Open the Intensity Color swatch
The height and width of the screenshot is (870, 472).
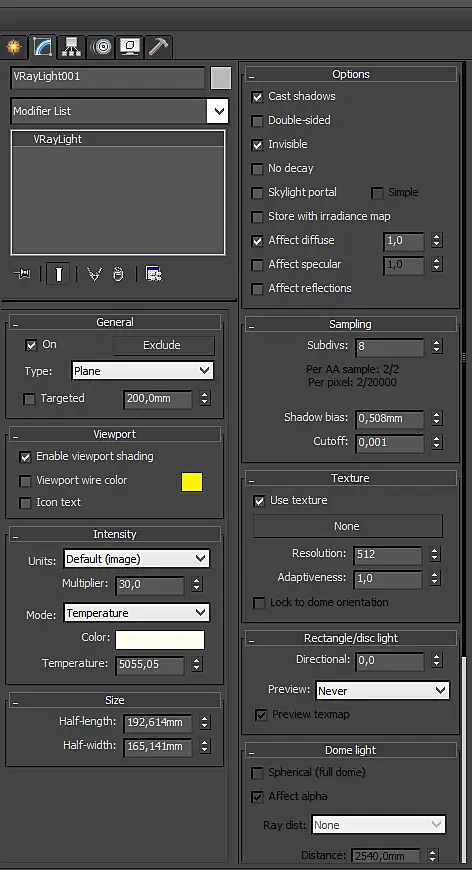(160, 639)
